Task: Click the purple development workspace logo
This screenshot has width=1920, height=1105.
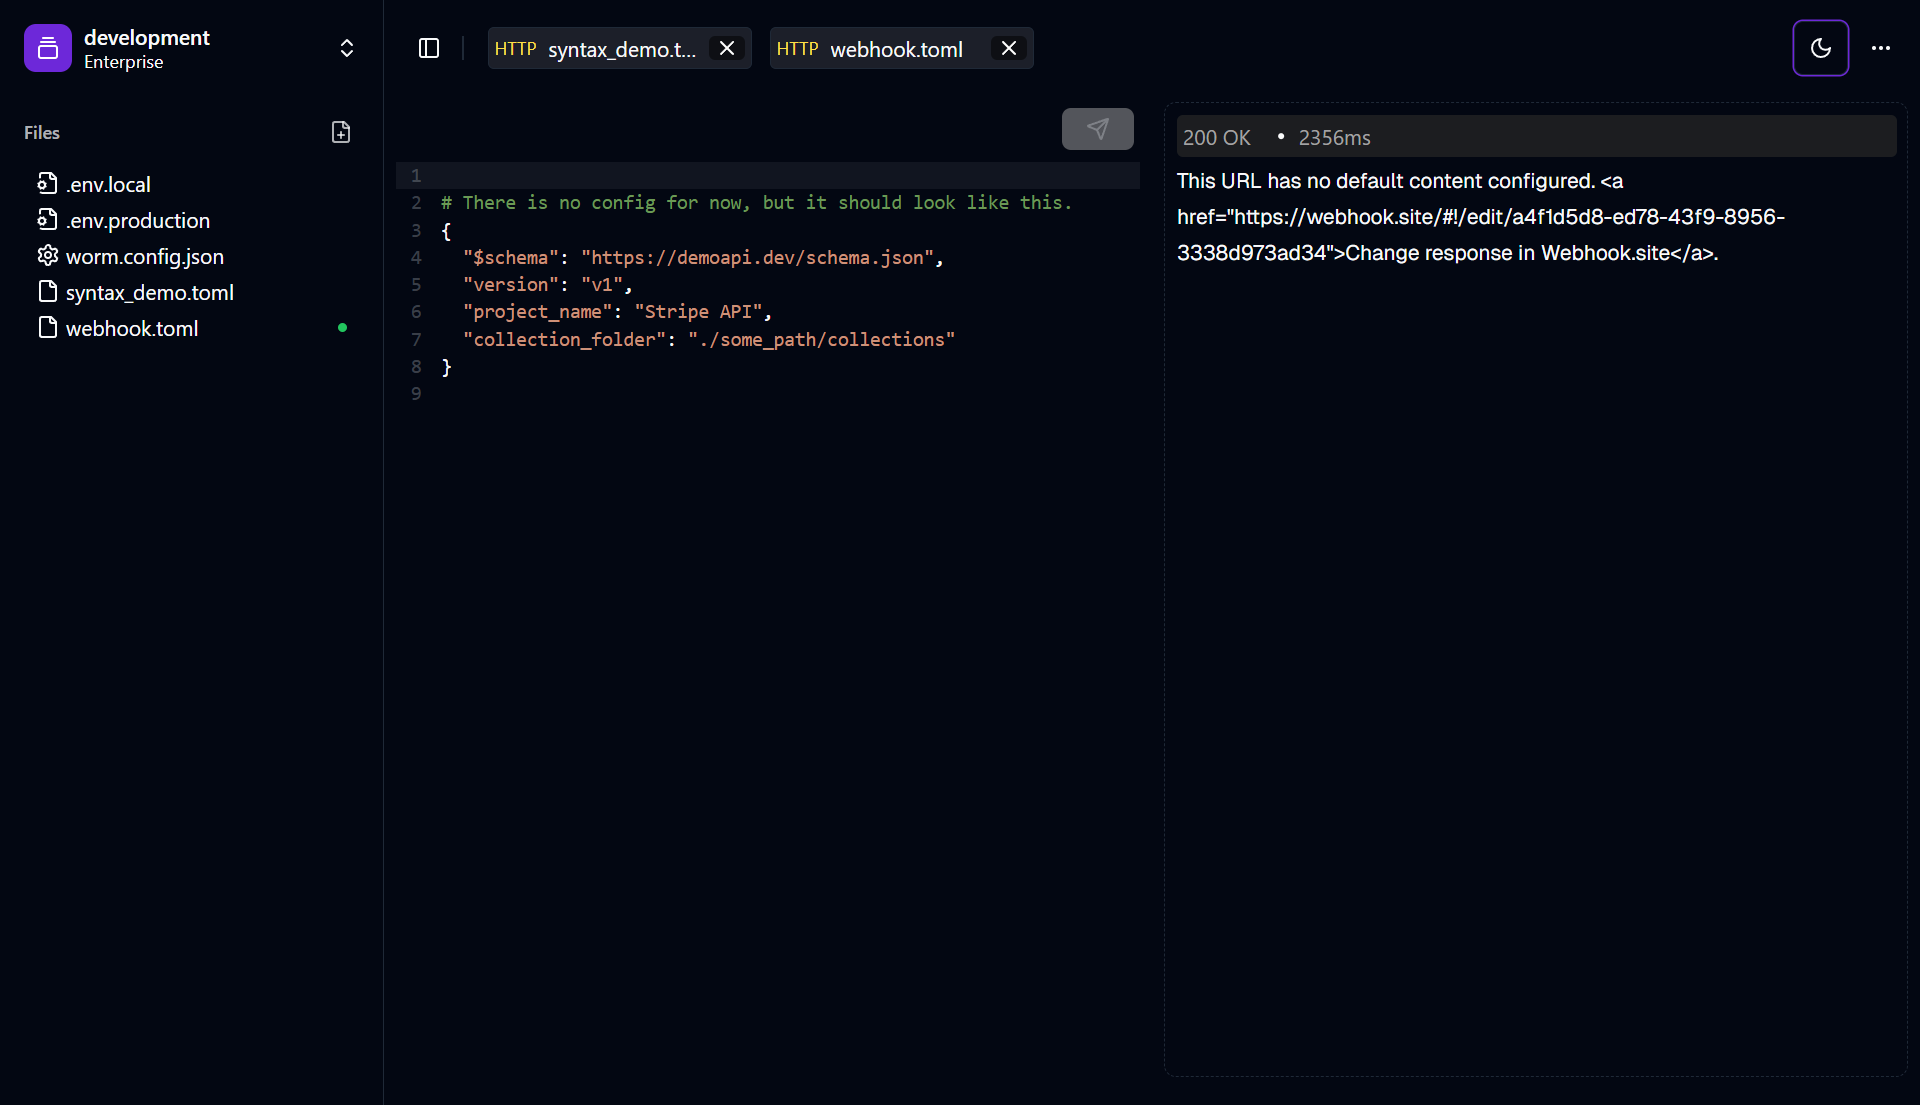Action: coord(48,48)
